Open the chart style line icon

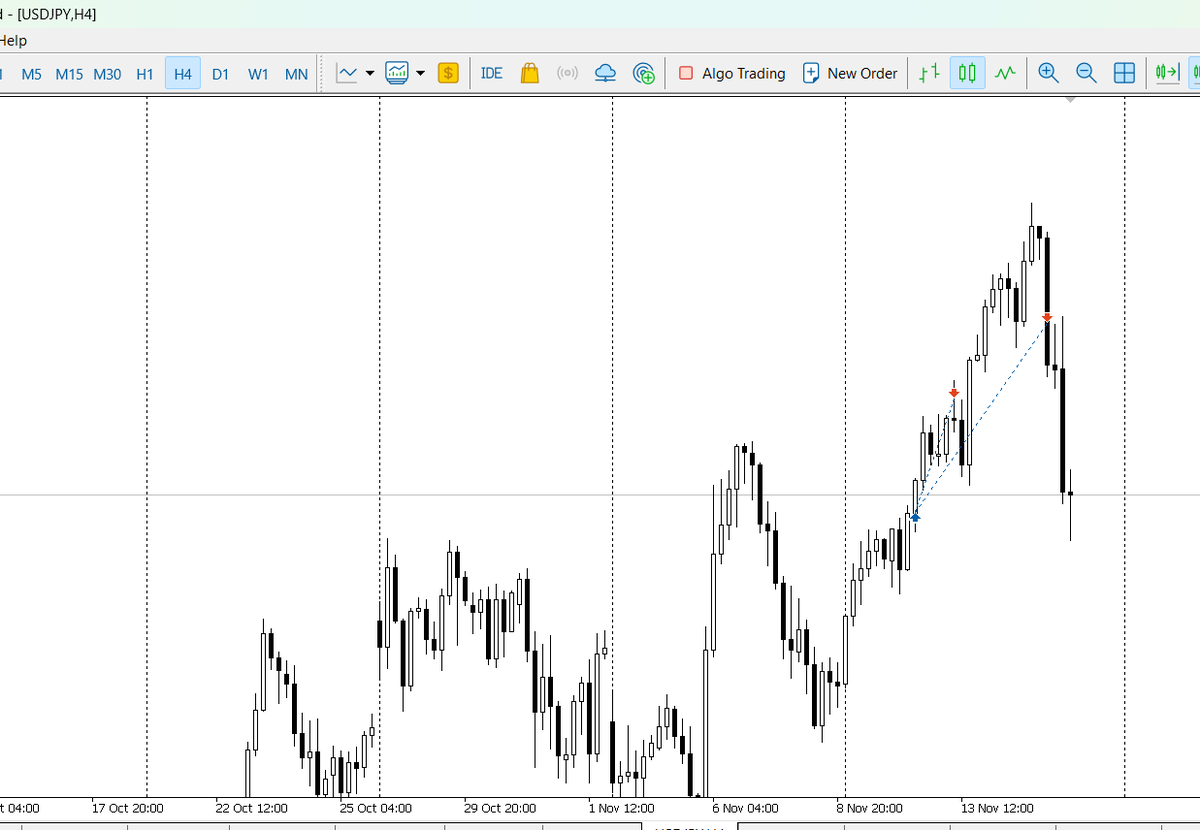pyautogui.click(x=348, y=73)
